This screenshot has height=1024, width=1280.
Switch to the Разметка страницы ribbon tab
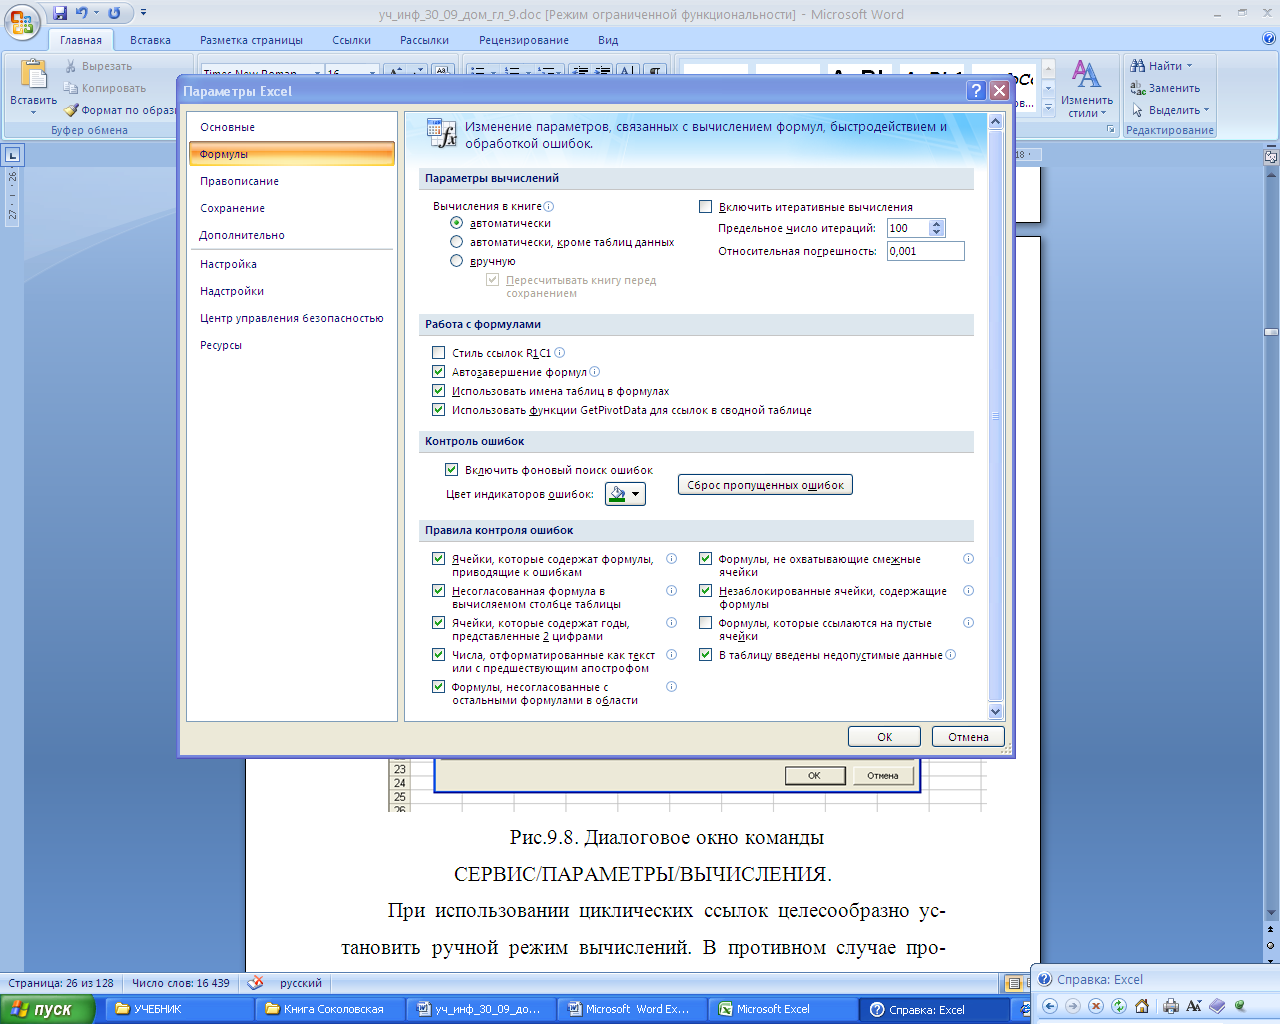251,40
